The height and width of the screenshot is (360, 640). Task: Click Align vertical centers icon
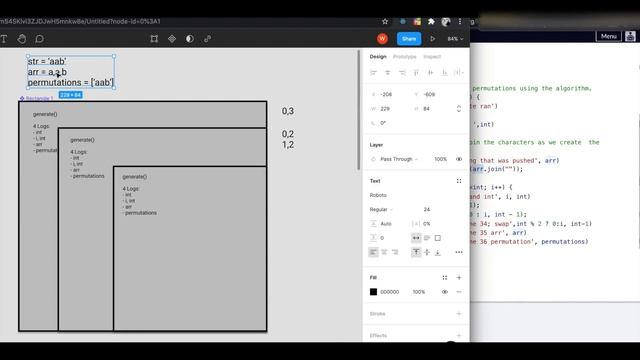tap(430, 73)
